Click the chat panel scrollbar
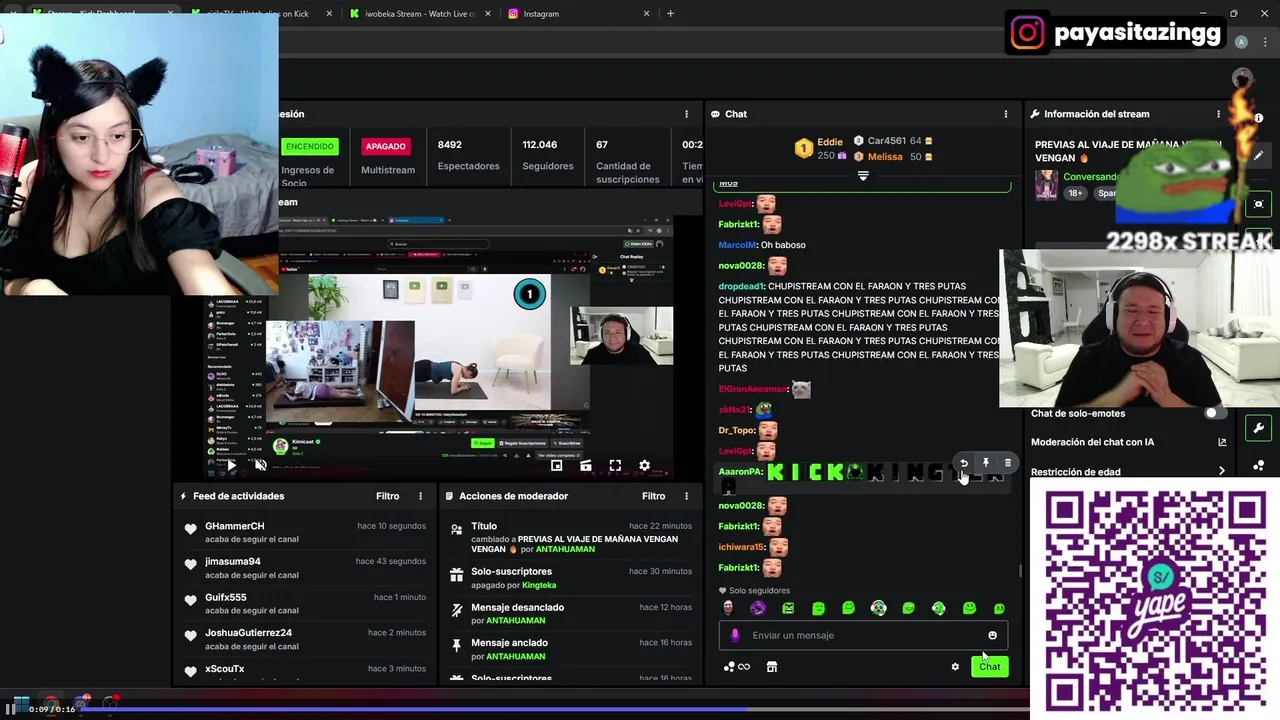 pos(1019,571)
